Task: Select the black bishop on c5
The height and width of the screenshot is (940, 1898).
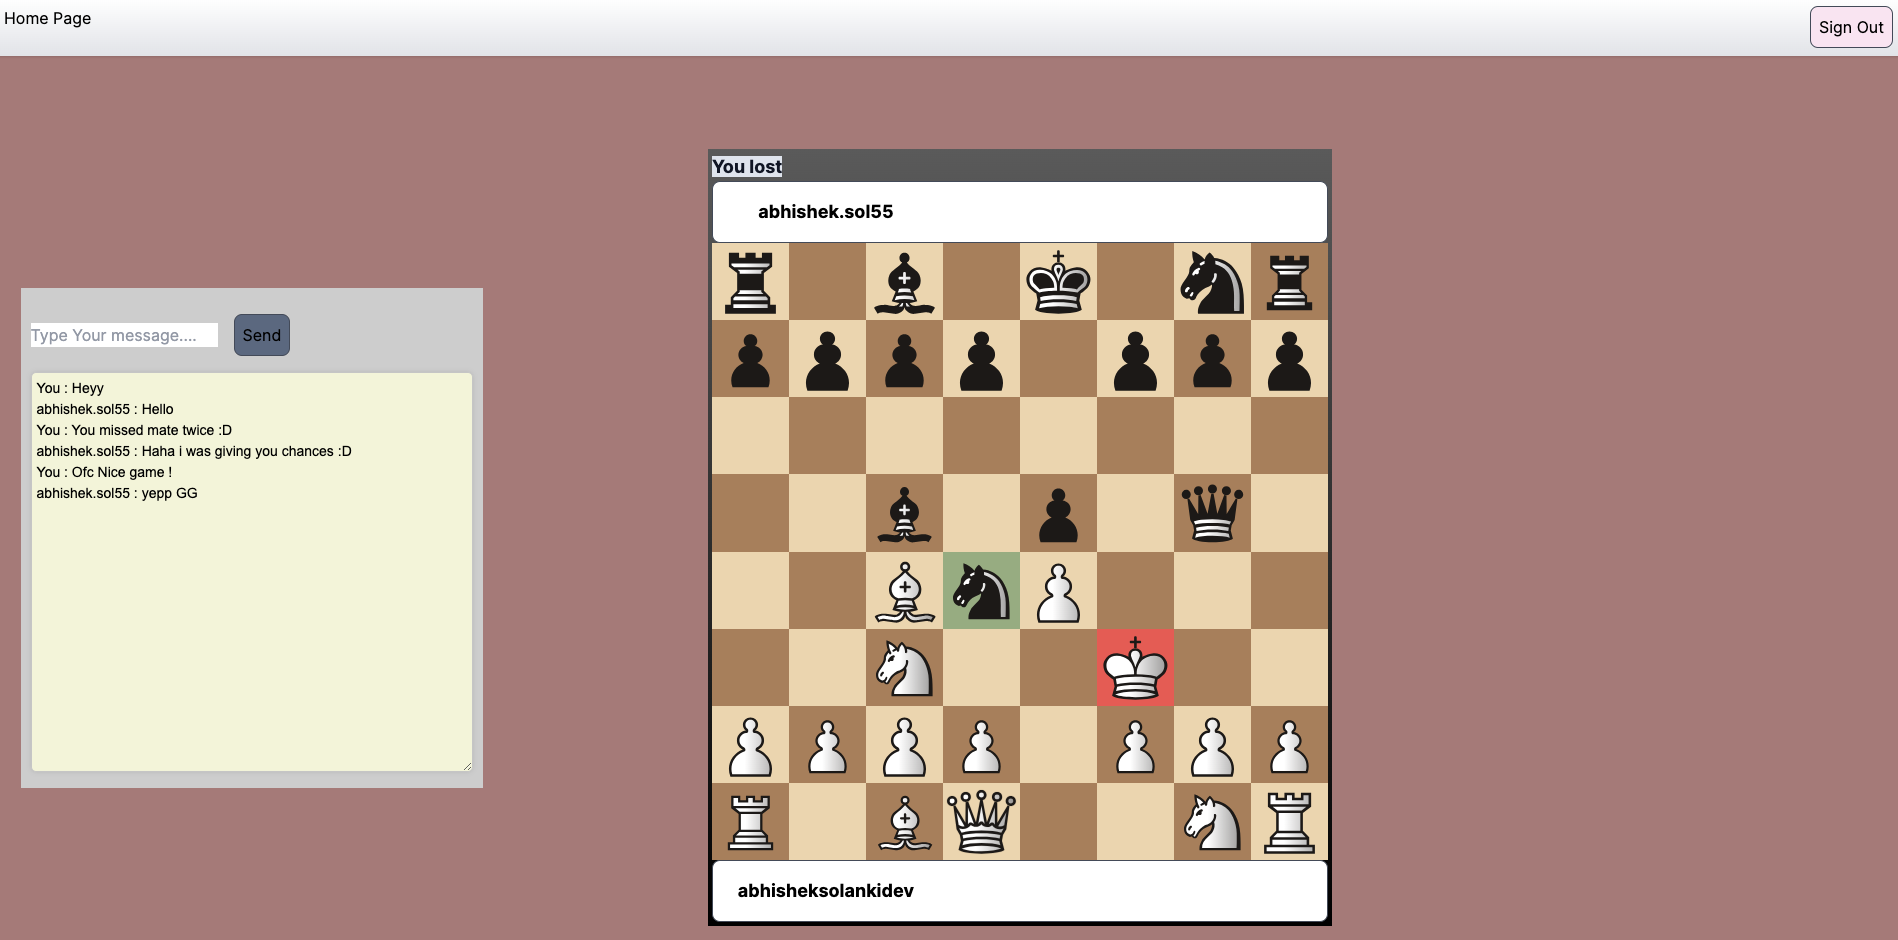Action: (x=904, y=513)
